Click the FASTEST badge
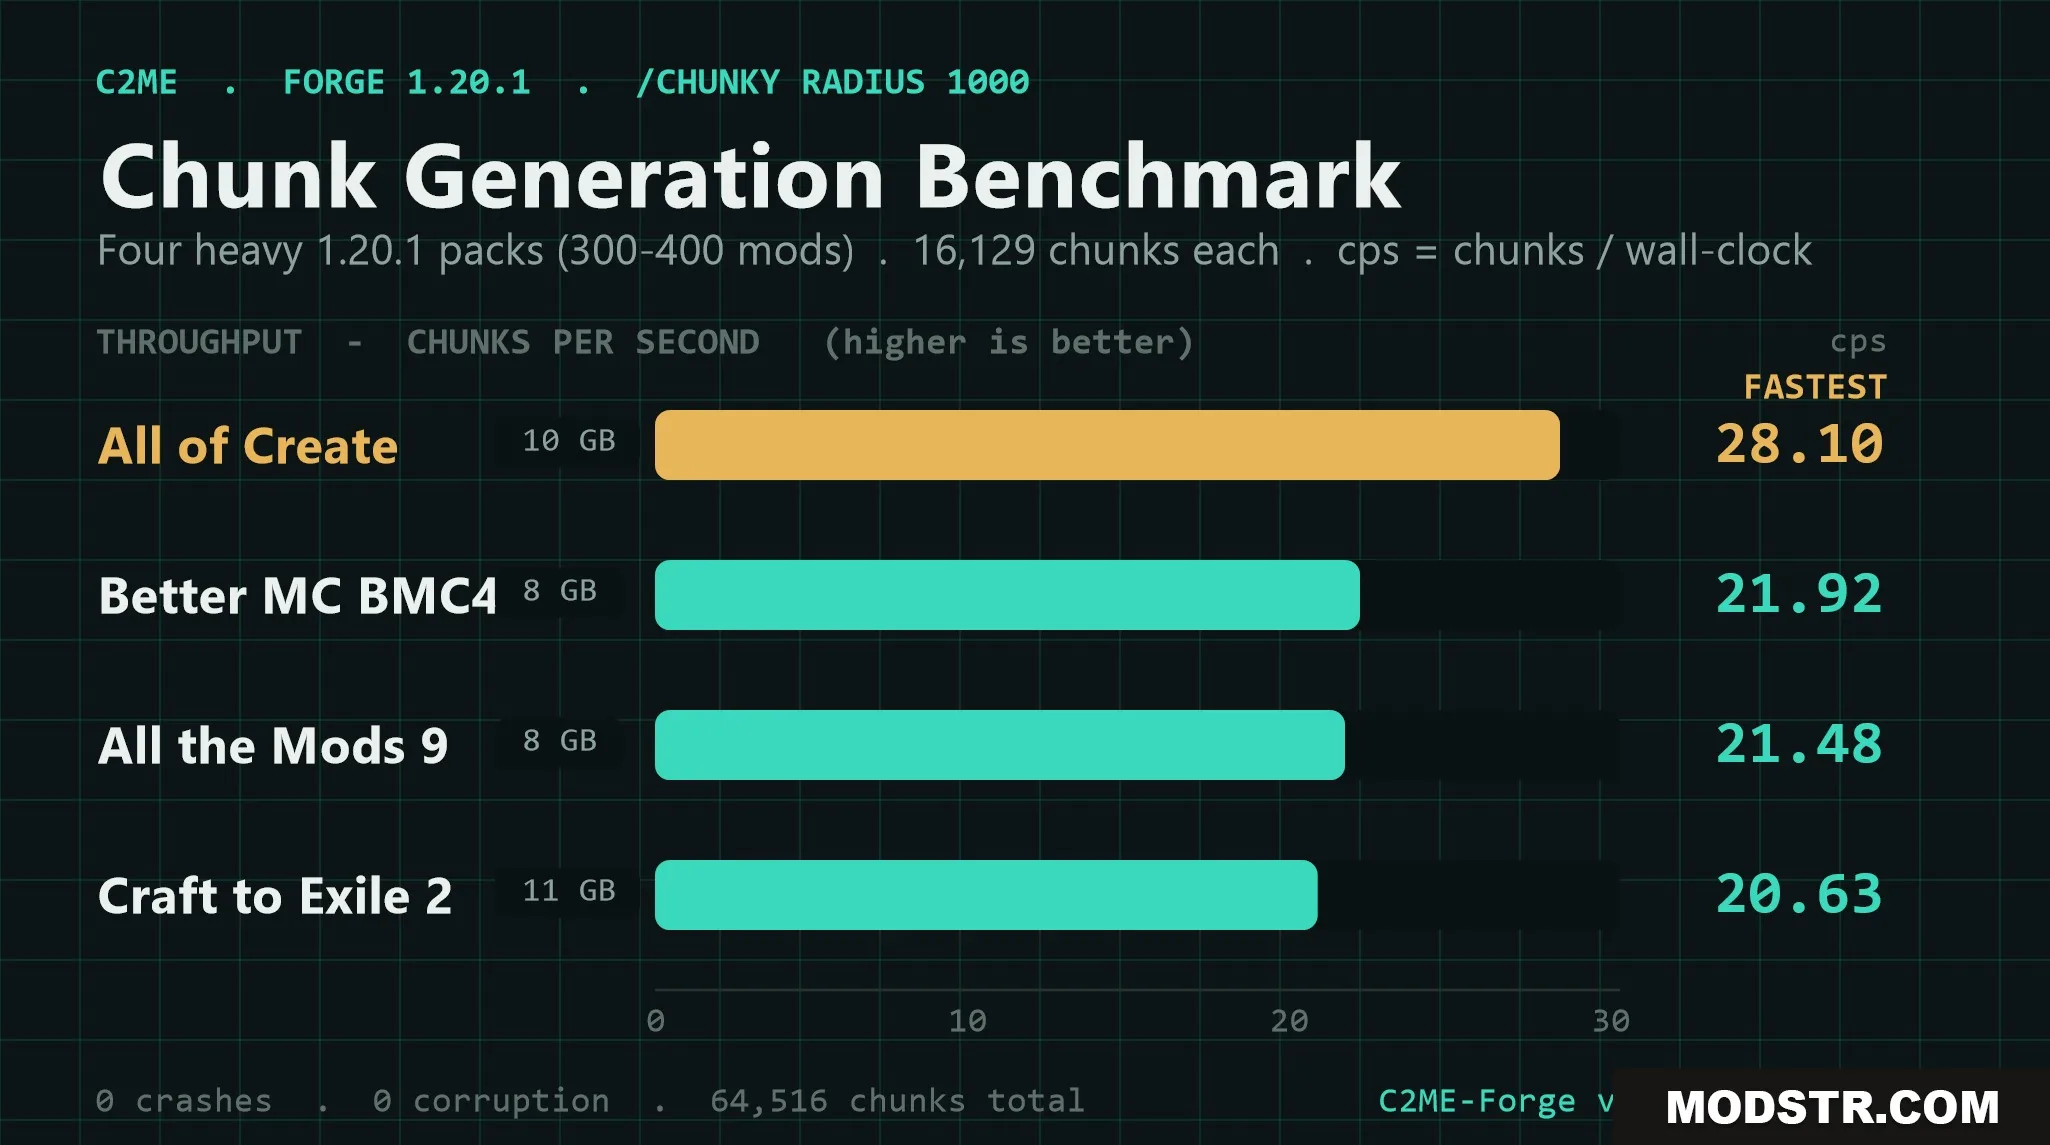Image resolution: width=2050 pixels, height=1145 pixels. coord(1815,387)
